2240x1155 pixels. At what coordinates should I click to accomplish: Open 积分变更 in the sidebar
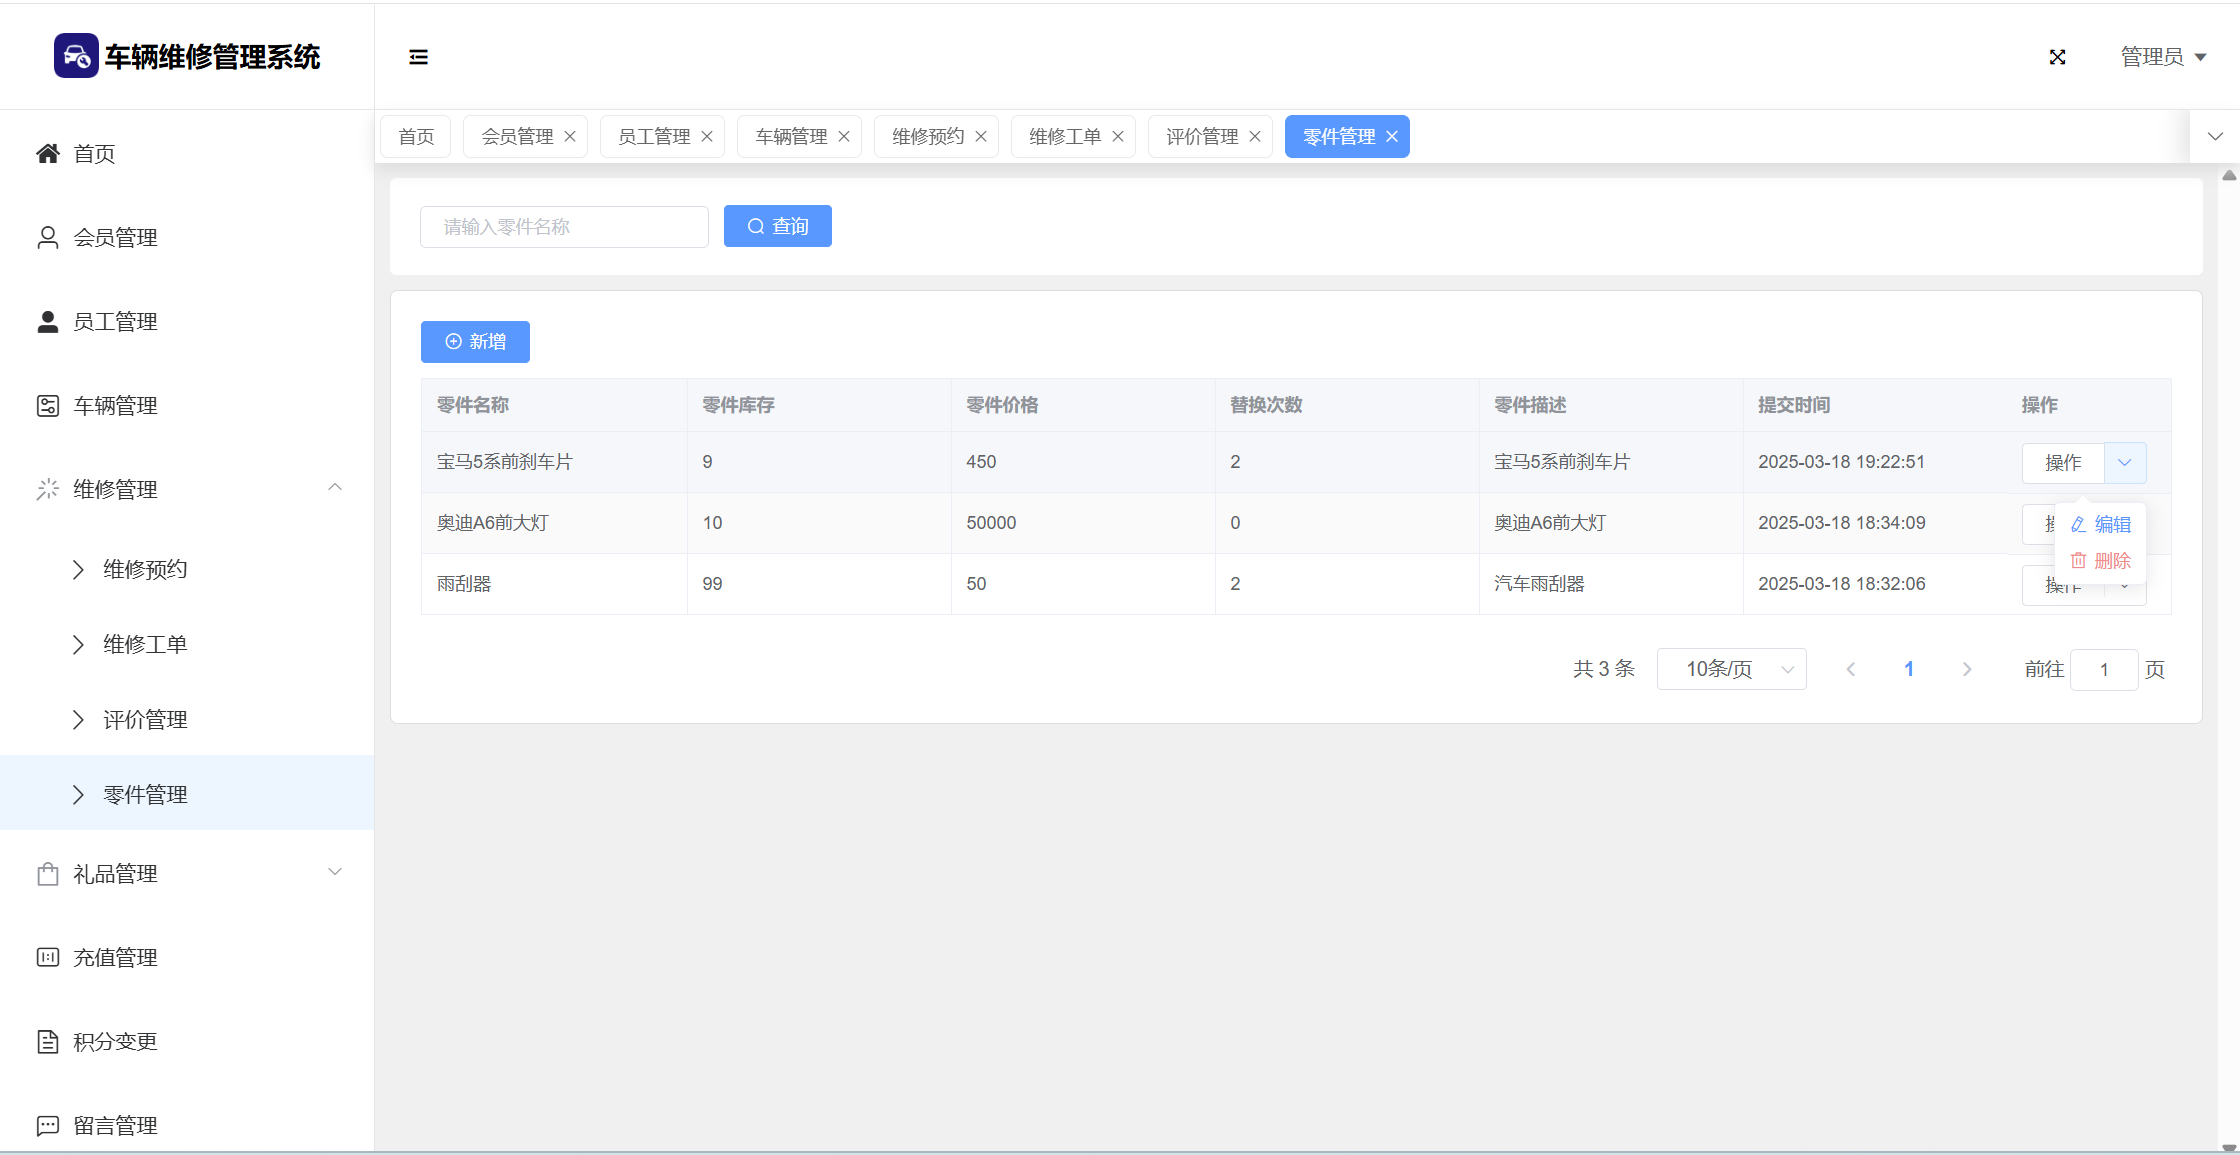[x=115, y=1042]
